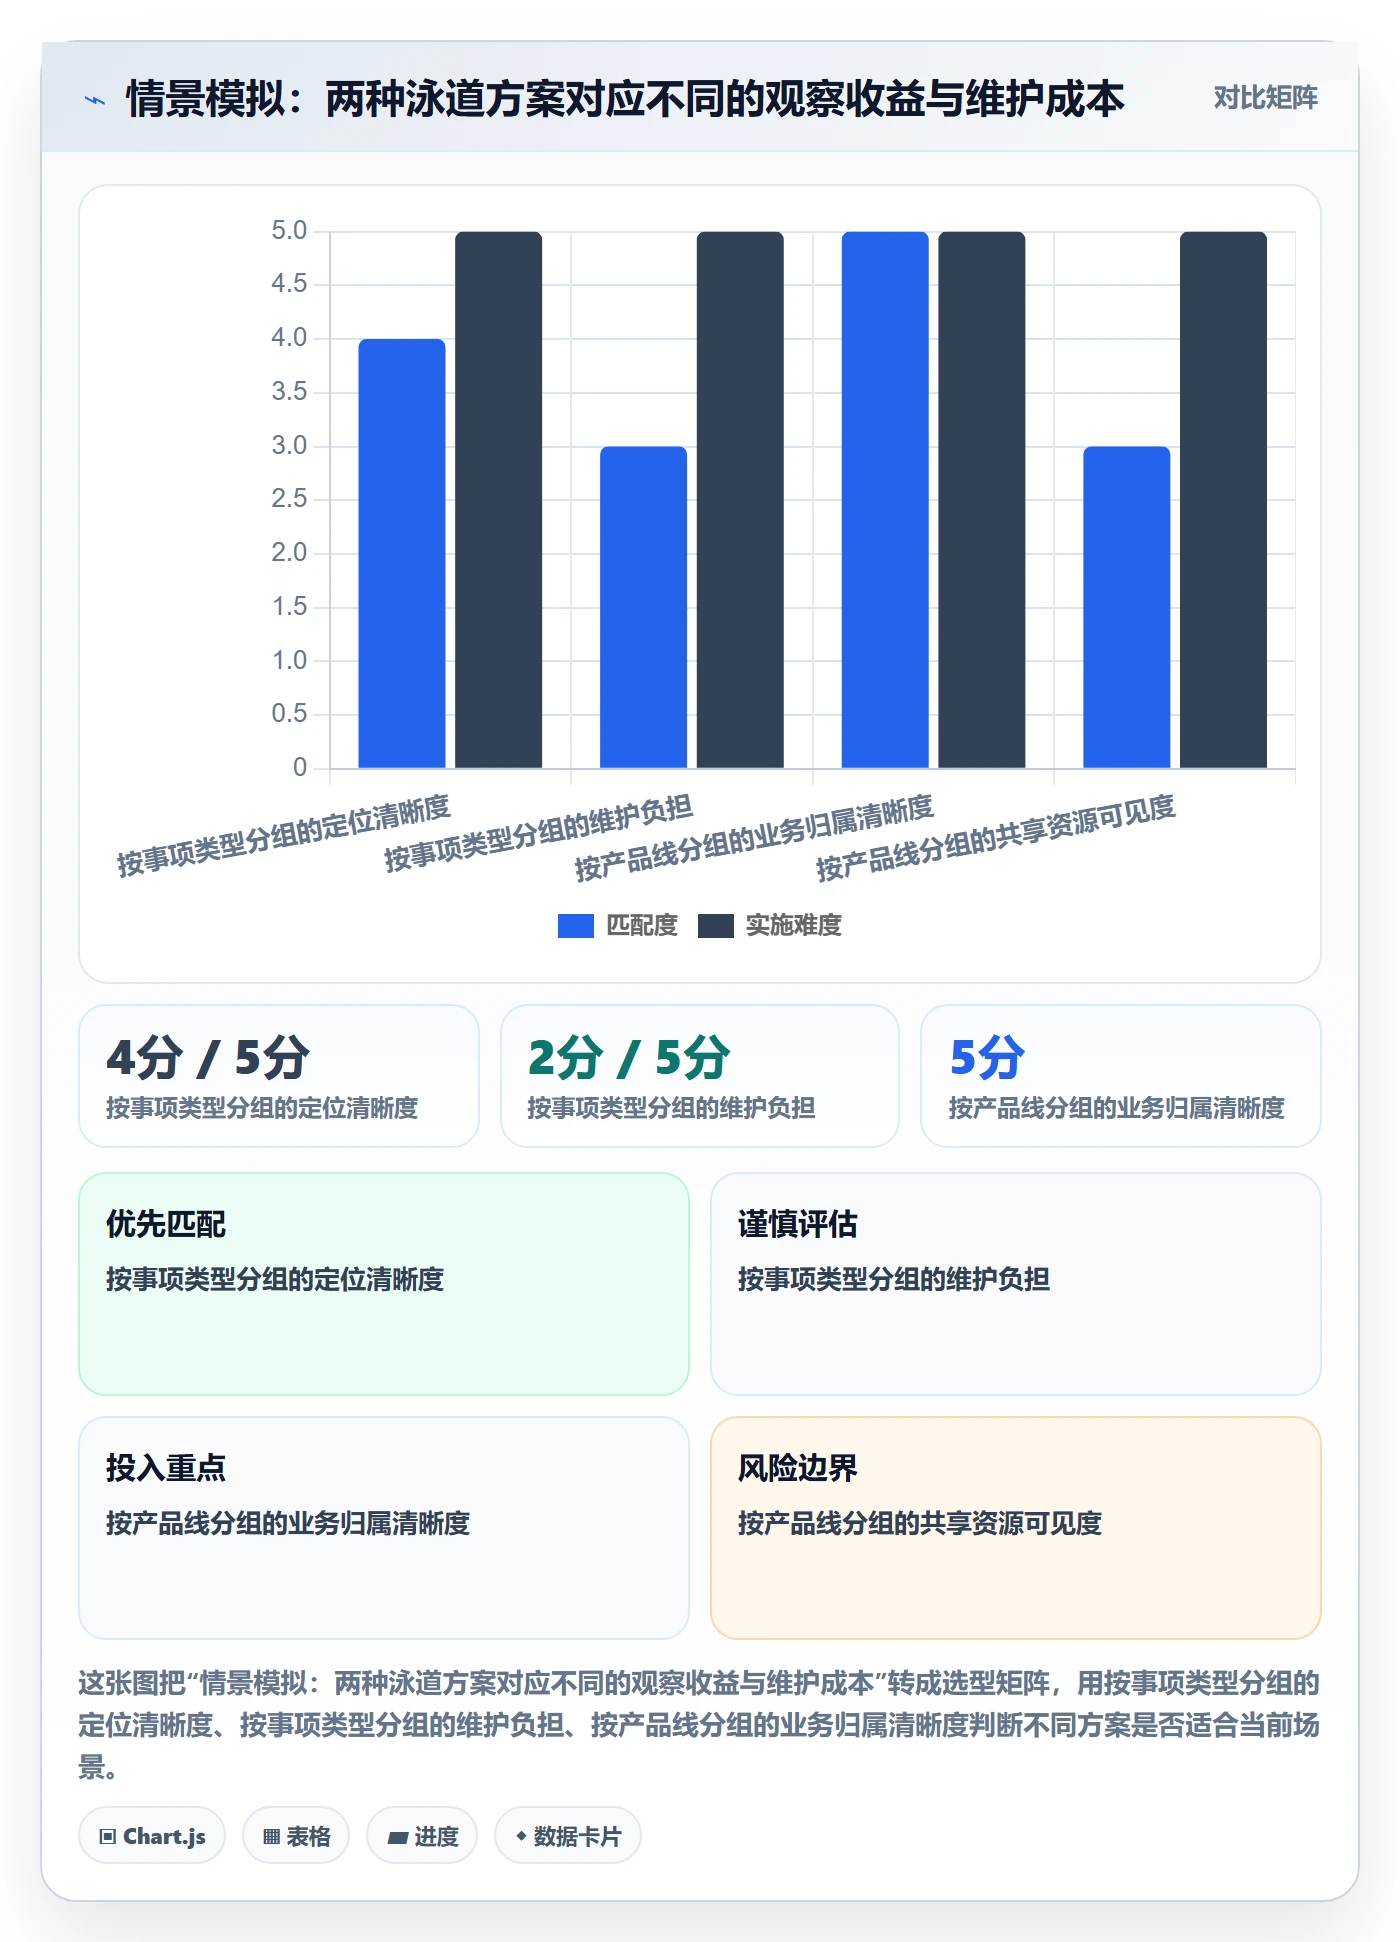This screenshot has height=1942, width=1400.
Task: Click dark bar for 按事项类型分组的维护负担
Action: pos(740,500)
